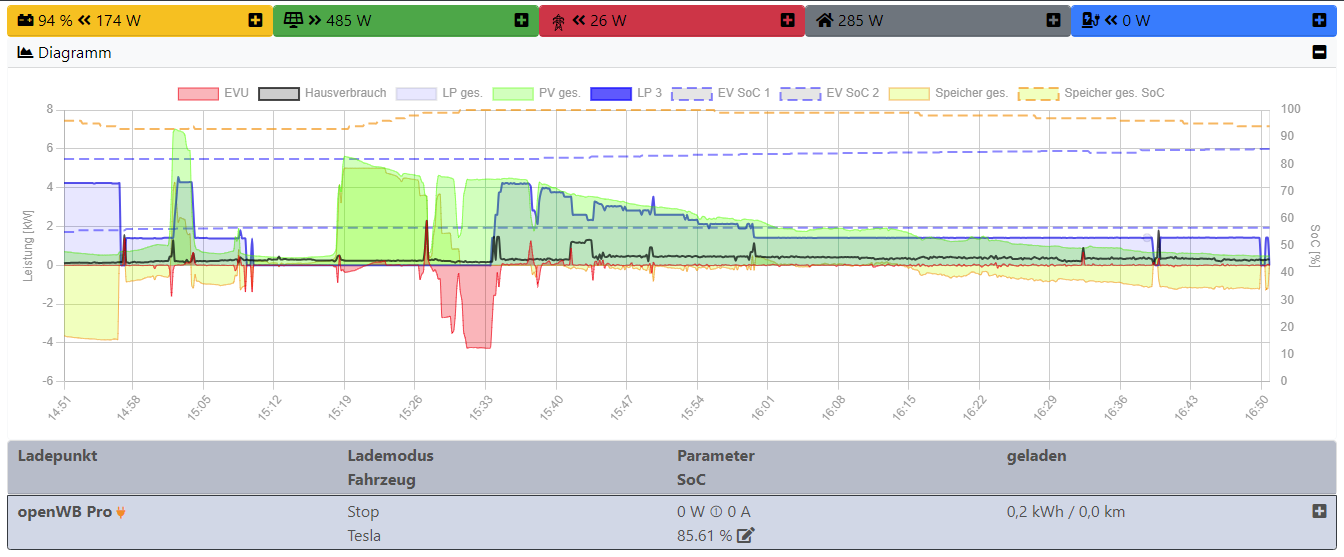The height and width of the screenshot is (557, 1344).
Task: Expand the battery storage card plus icon
Action: (255, 20)
